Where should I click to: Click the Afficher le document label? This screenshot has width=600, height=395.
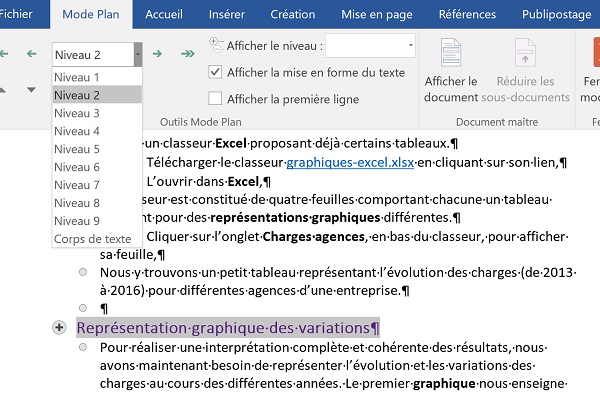click(x=451, y=89)
